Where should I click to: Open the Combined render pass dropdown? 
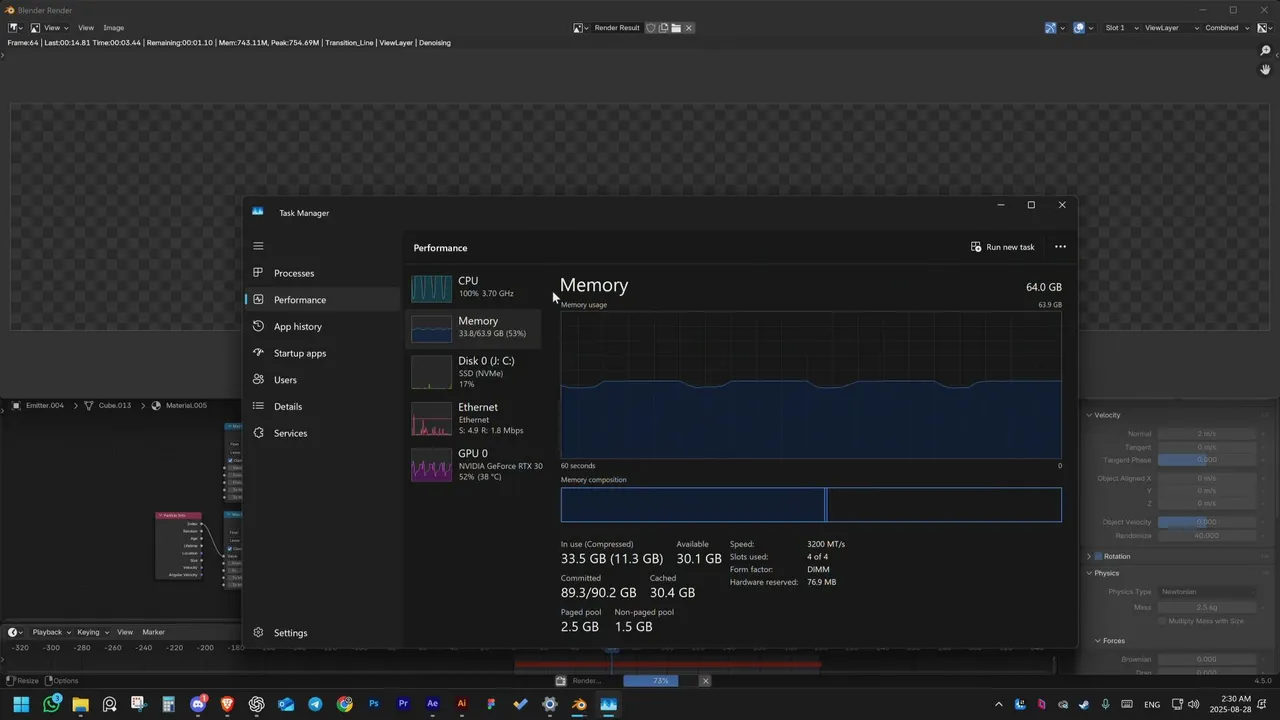pos(1227,28)
